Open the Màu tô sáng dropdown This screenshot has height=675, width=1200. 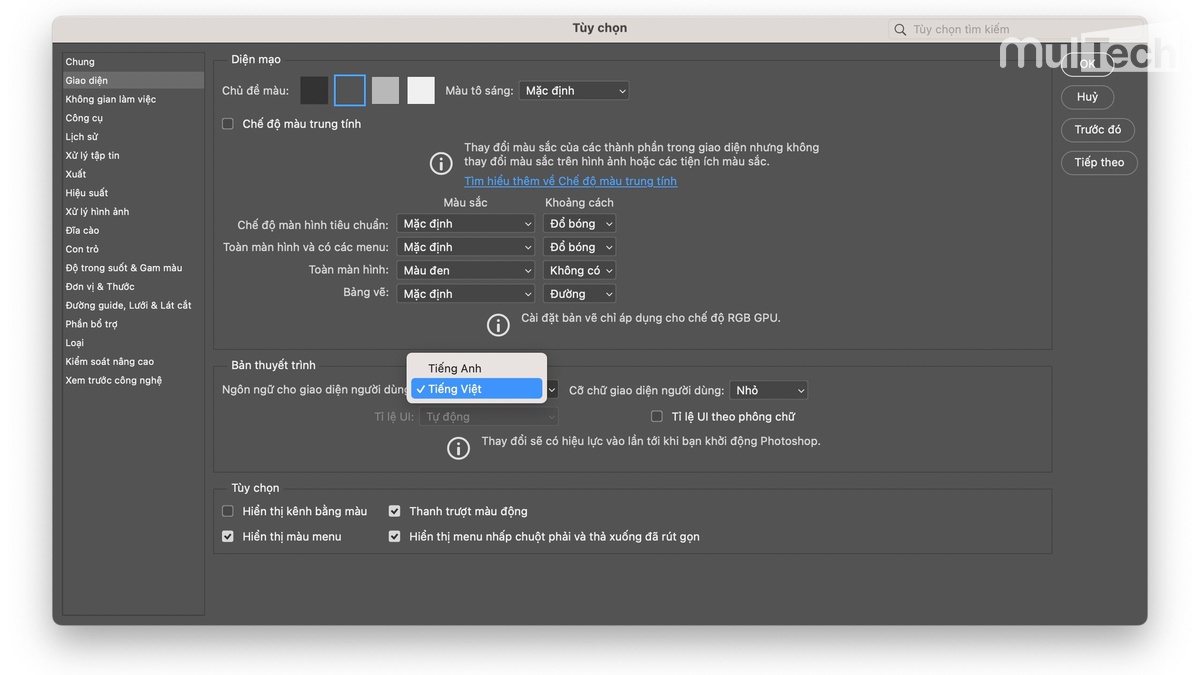[573, 90]
